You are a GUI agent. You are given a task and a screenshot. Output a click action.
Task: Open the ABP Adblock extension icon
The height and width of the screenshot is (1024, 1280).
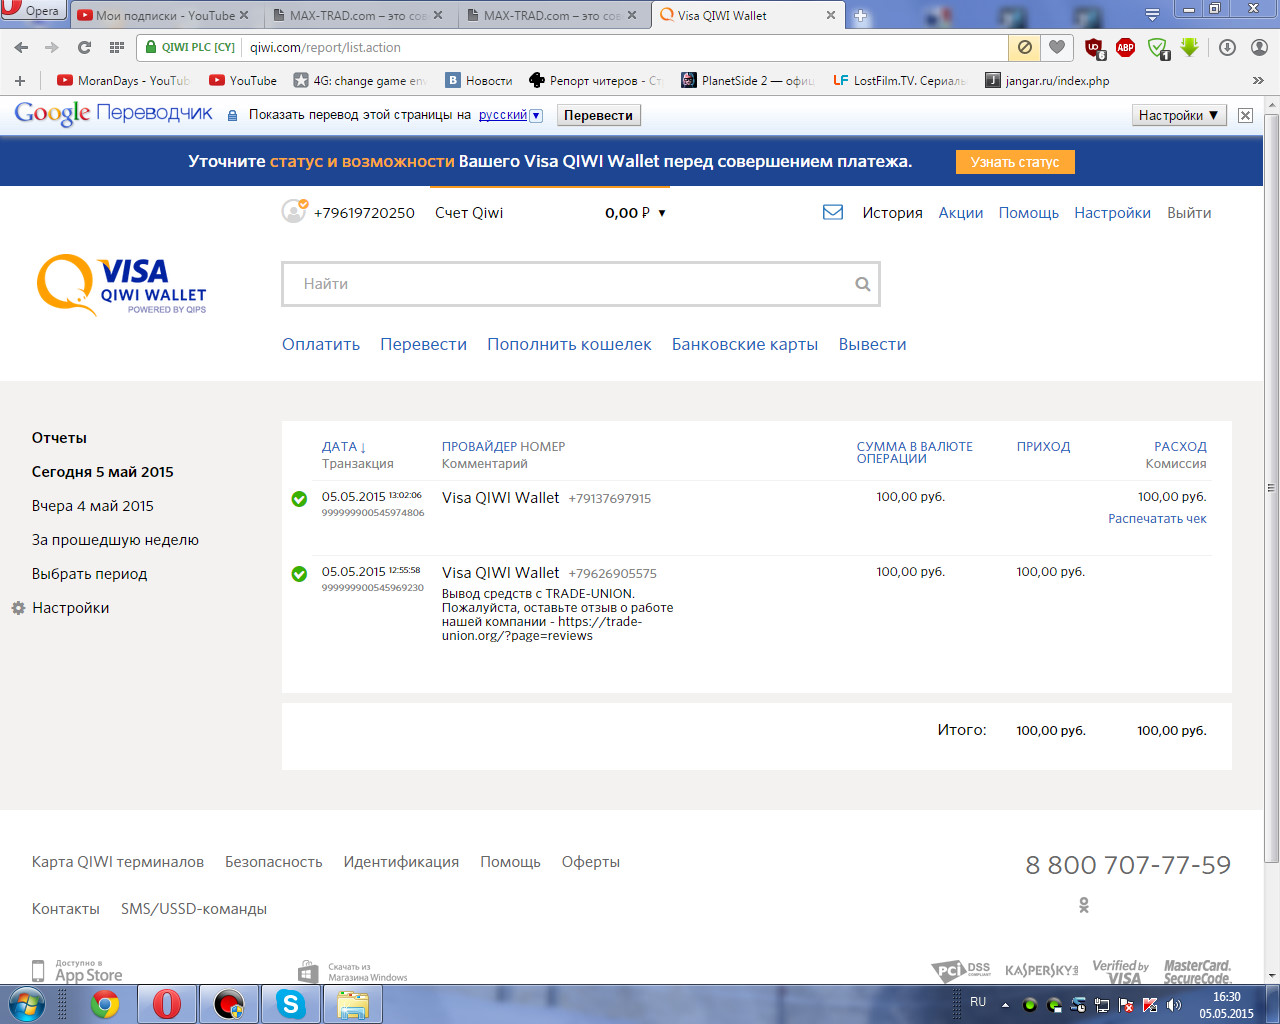pos(1125,47)
